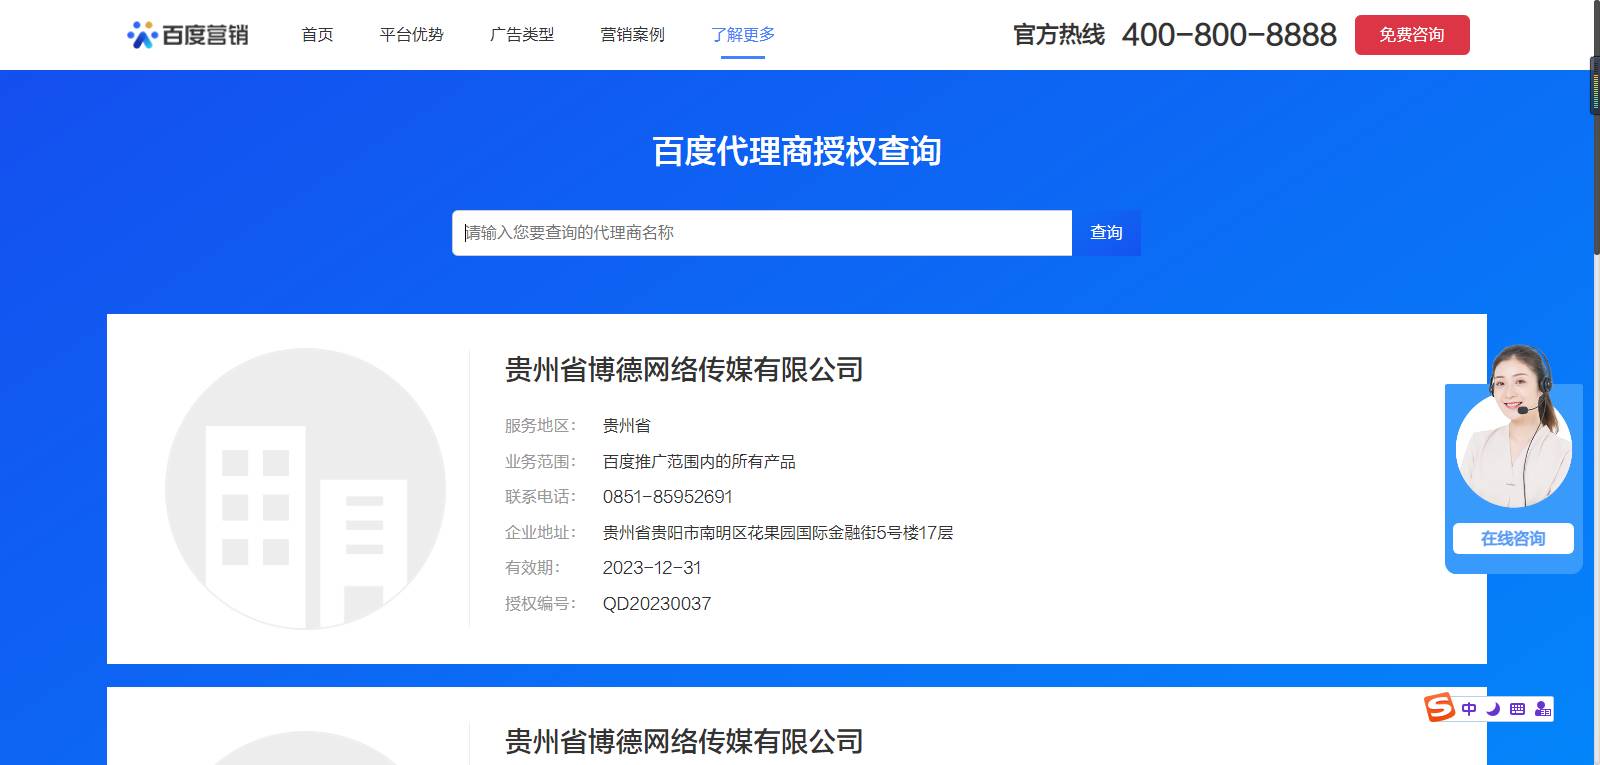Click the 了解更多 navigation tab
Screen dimensions: 1600x765
click(743, 35)
